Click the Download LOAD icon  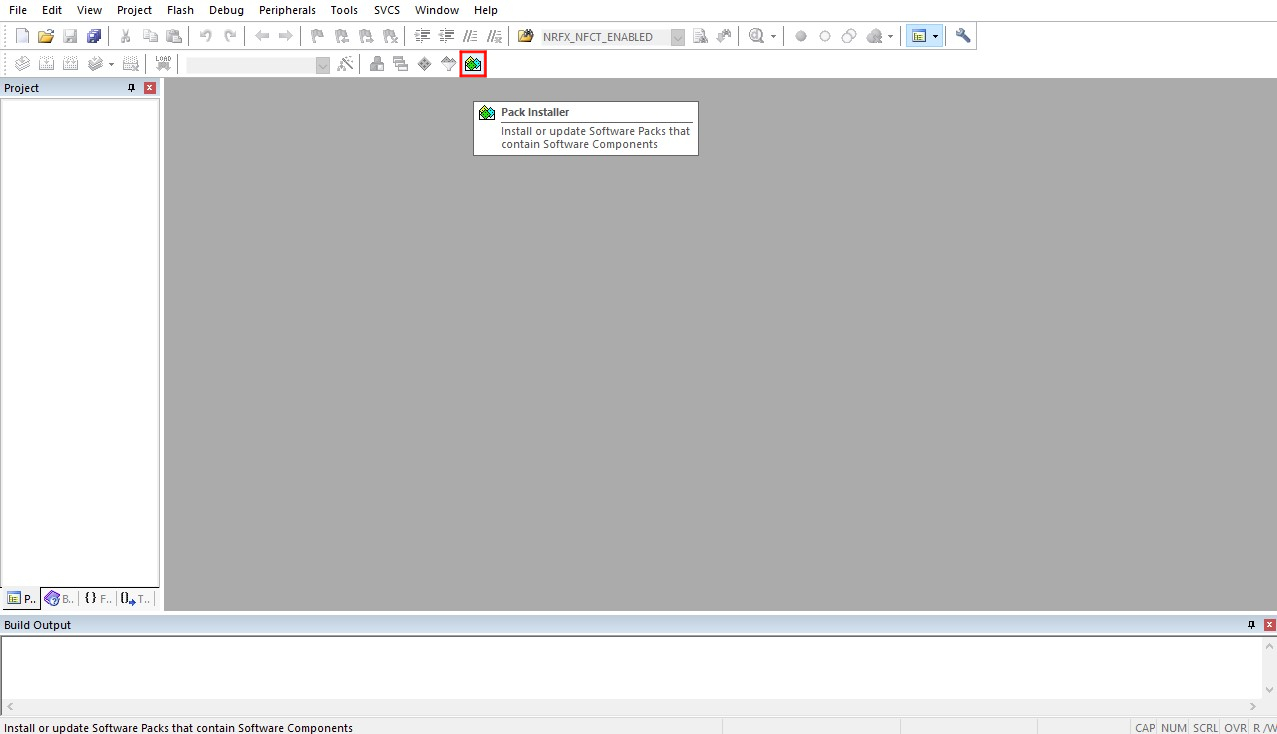pos(163,64)
